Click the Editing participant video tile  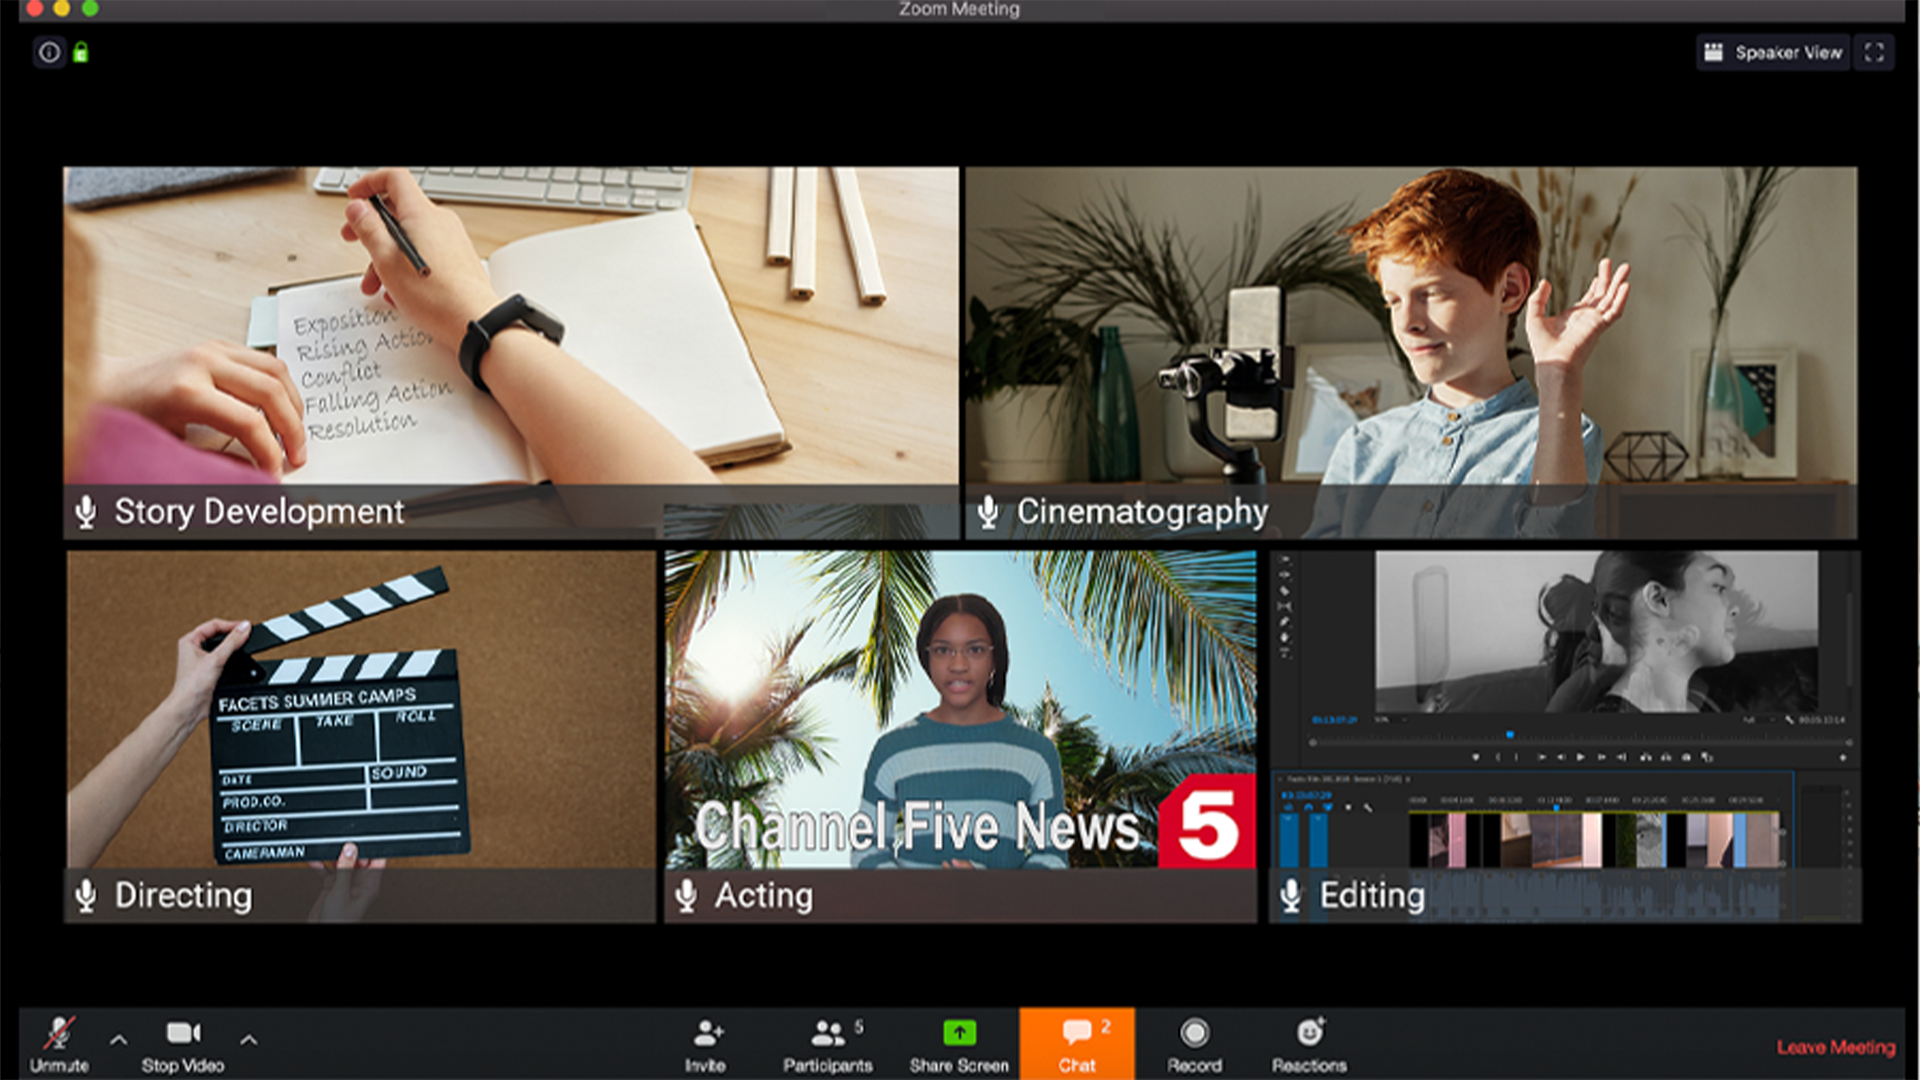(1565, 720)
